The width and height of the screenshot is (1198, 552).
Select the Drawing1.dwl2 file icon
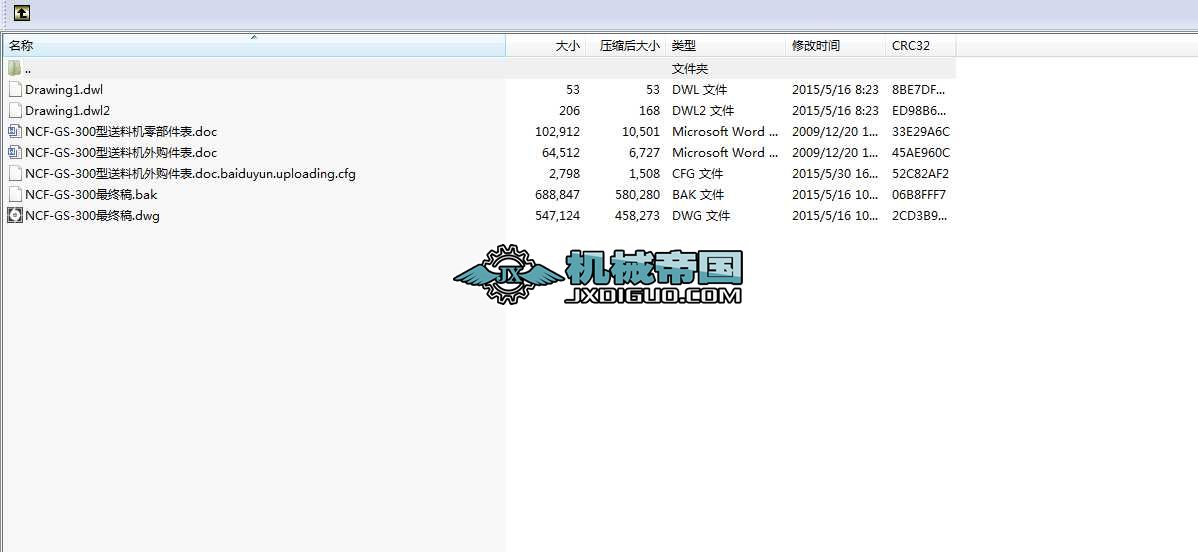pyautogui.click(x=15, y=110)
